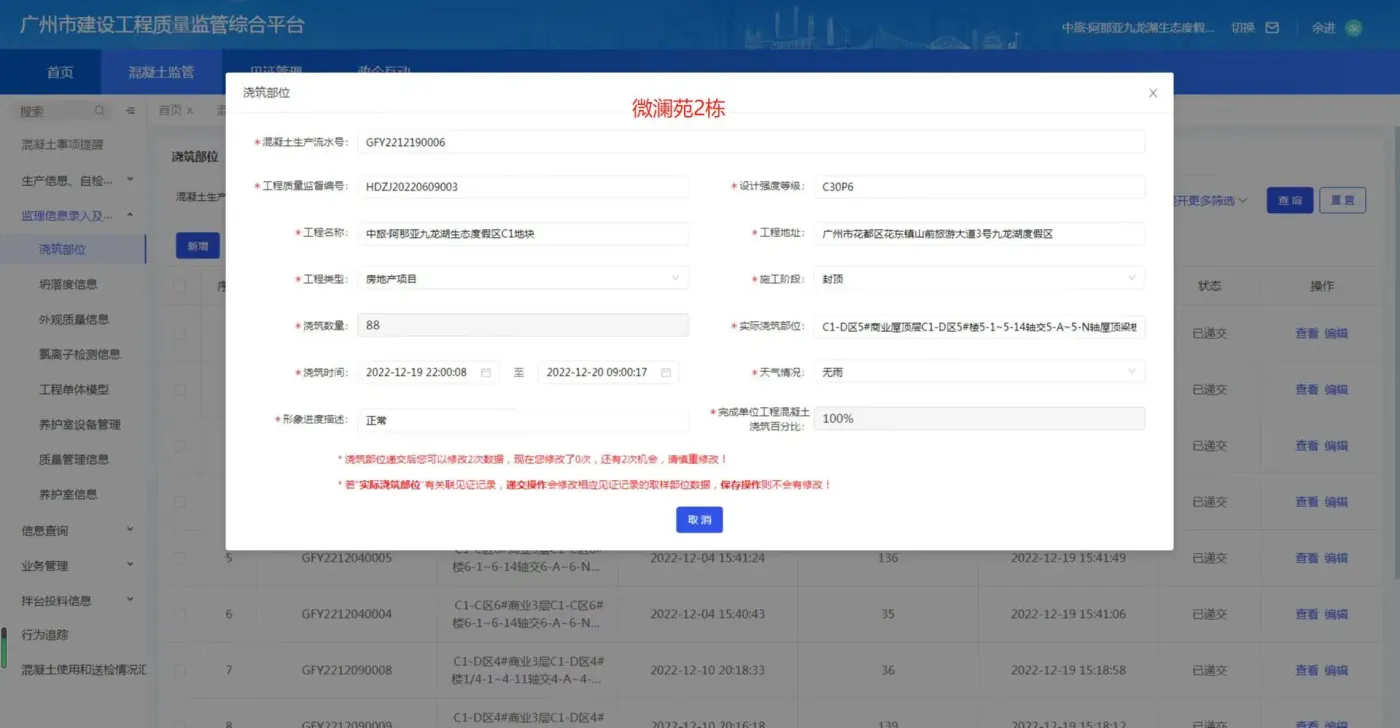Tick the checkbox in row 6

[x=180, y=614]
